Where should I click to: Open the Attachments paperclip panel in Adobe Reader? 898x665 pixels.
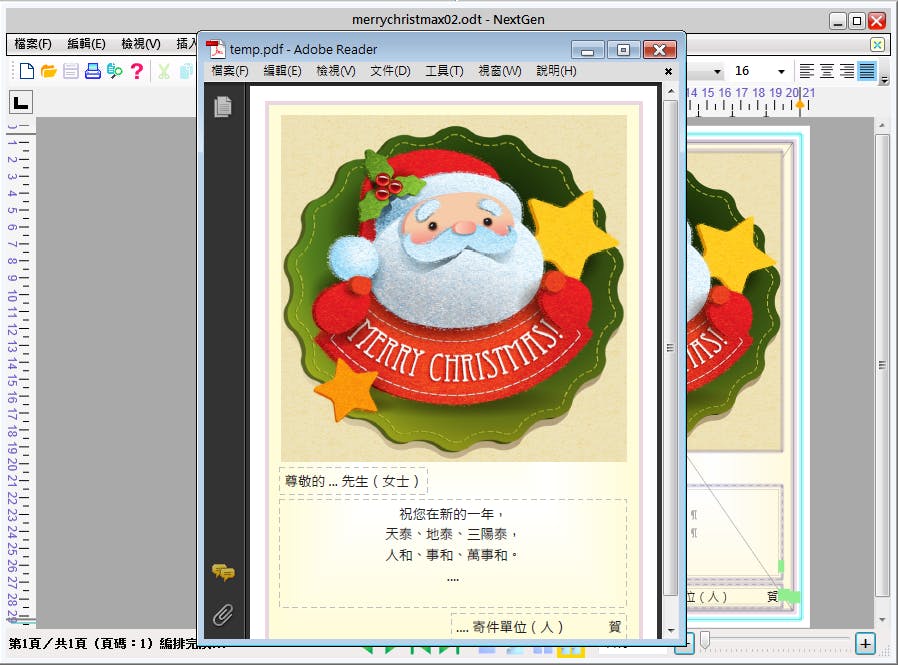point(223,615)
